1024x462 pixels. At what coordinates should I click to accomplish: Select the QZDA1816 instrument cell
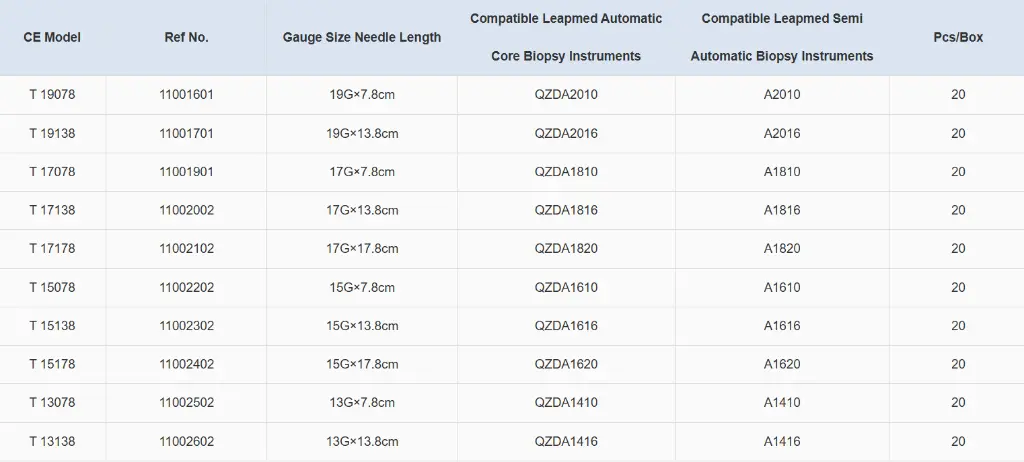[x=566, y=210]
